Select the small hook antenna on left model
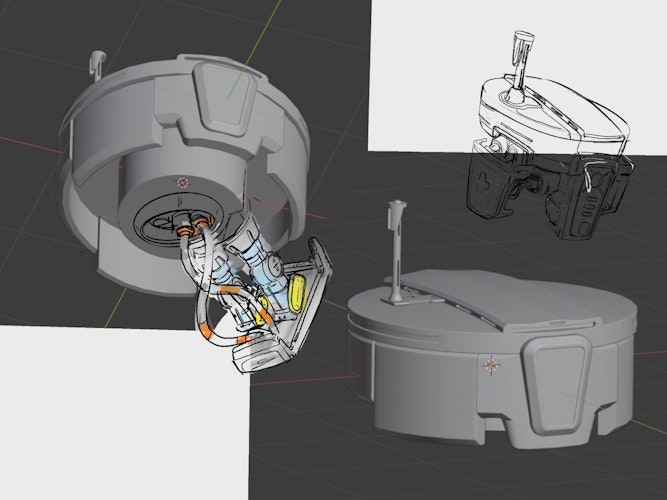The height and width of the screenshot is (500, 667). (97, 63)
